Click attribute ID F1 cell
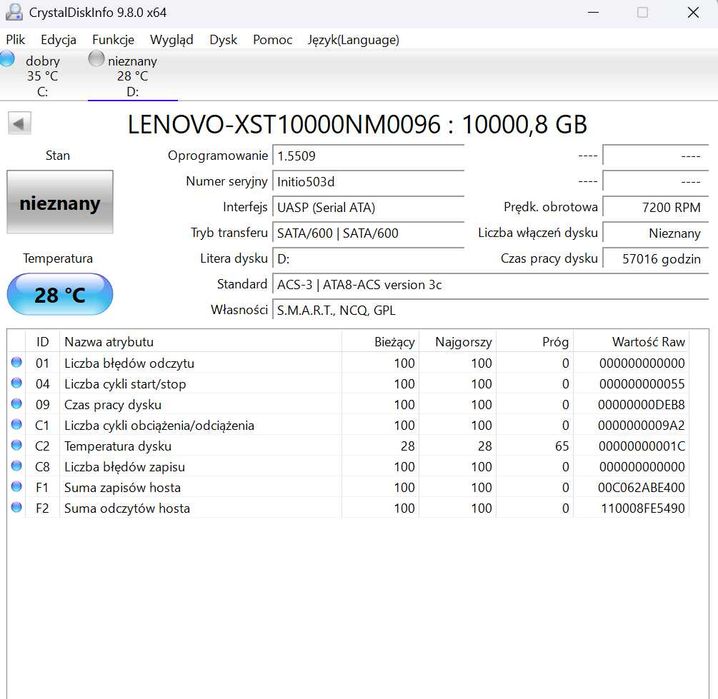The height and width of the screenshot is (699, 718). [x=42, y=488]
